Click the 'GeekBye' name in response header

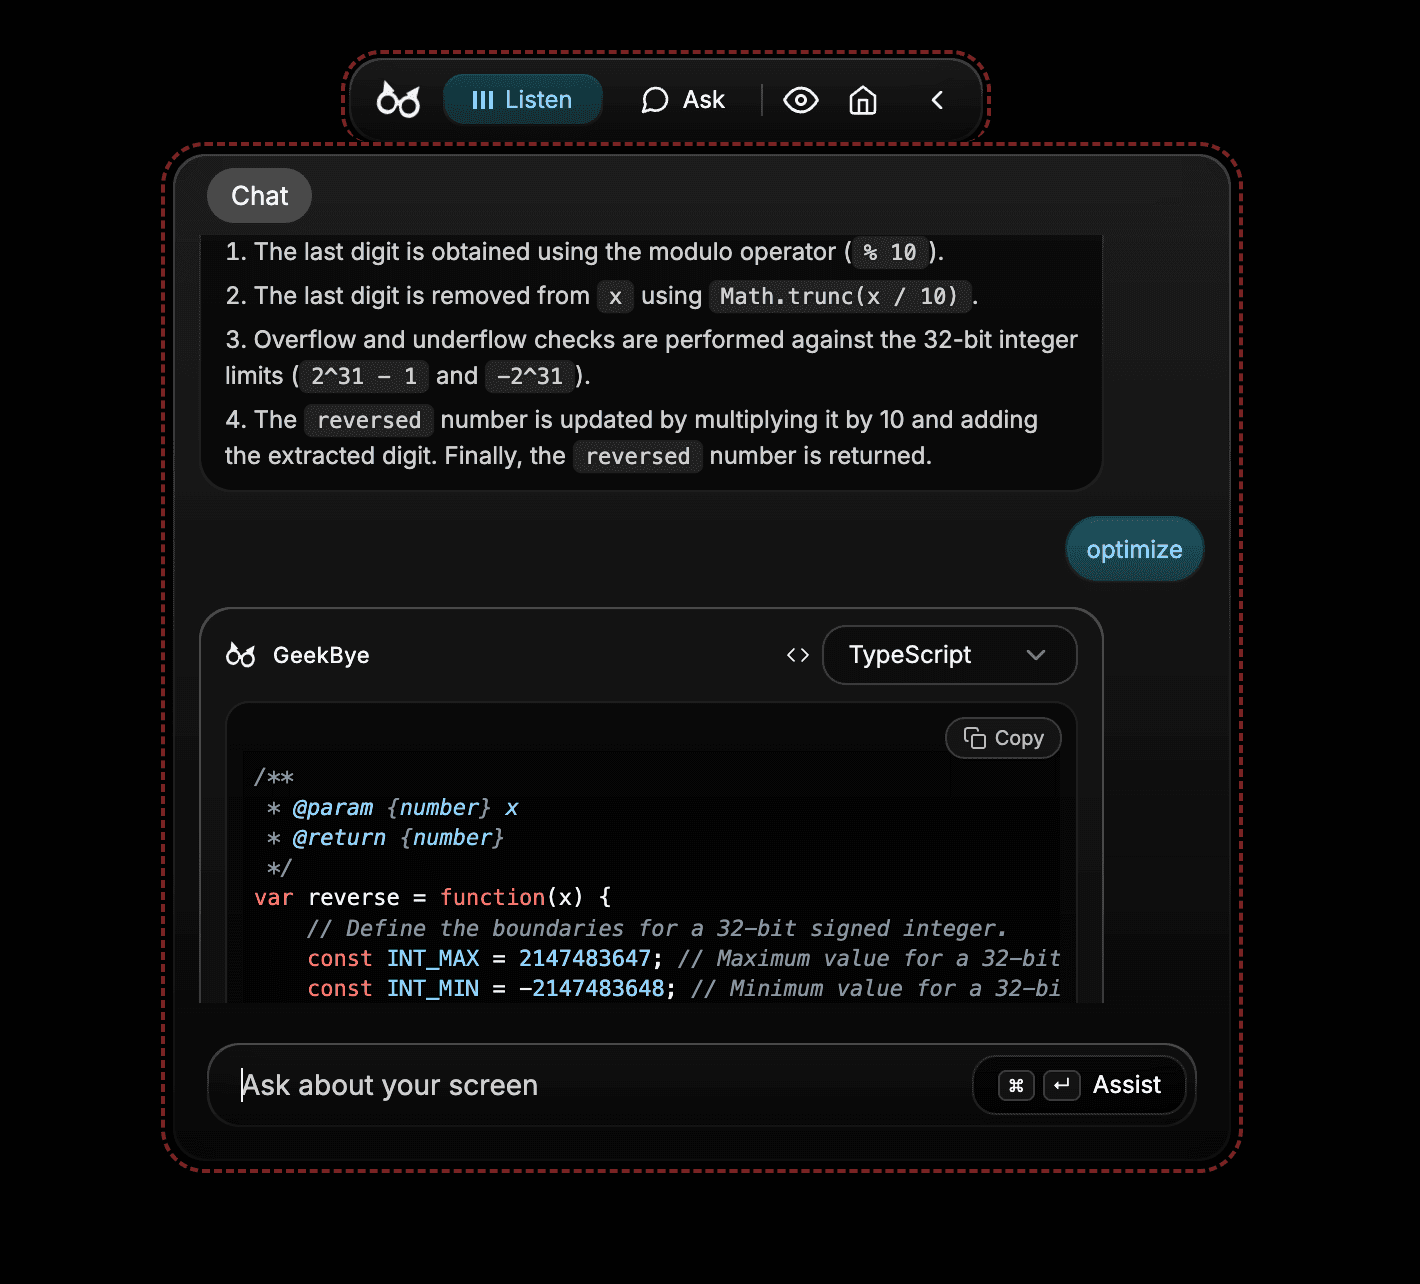(321, 655)
